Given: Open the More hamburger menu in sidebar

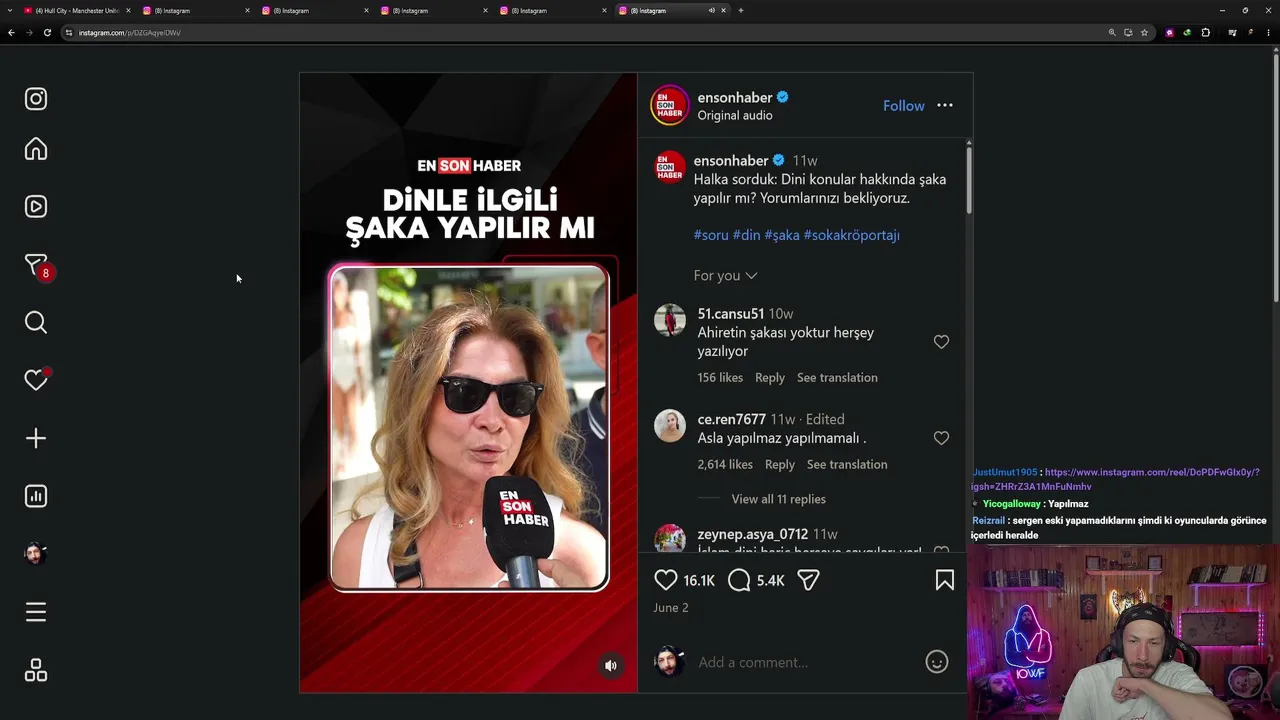Looking at the screenshot, I should (x=36, y=612).
